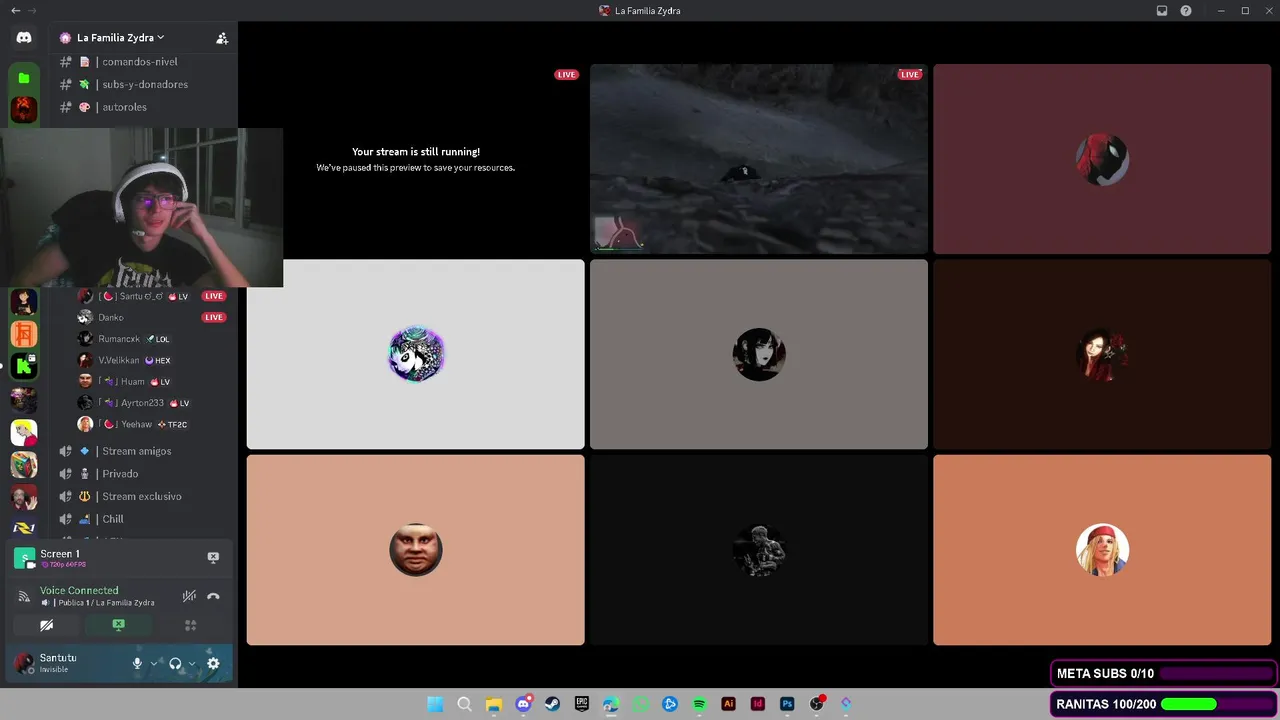Open the Discord inbox icon in title bar
This screenshot has width=1280, height=720.
pos(1162,11)
